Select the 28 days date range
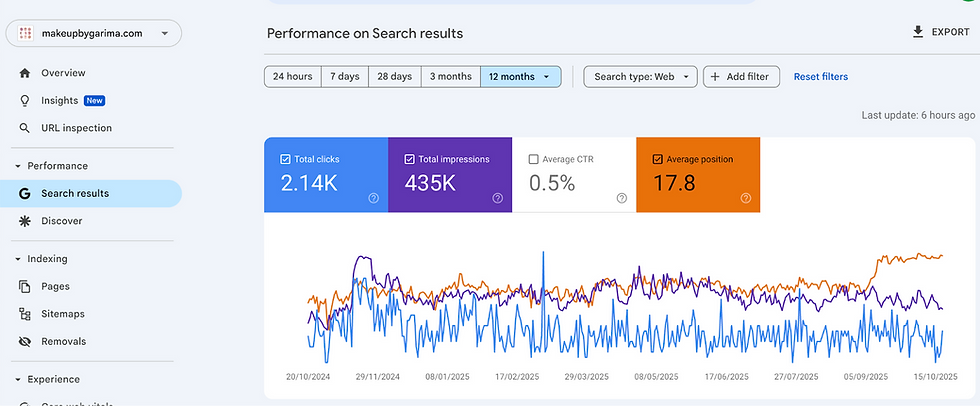980x406 pixels. point(394,77)
